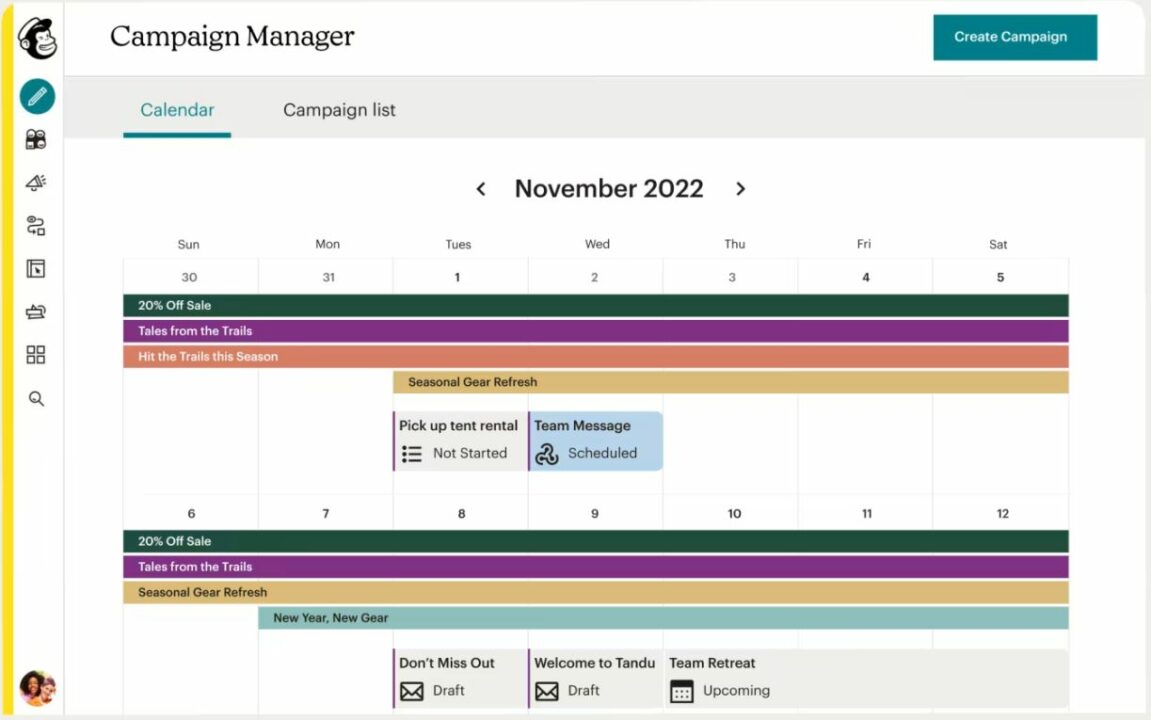Switch to the Calendar tab
Viewport: 1151px width, 720px height.
click(x=177, y=110)
